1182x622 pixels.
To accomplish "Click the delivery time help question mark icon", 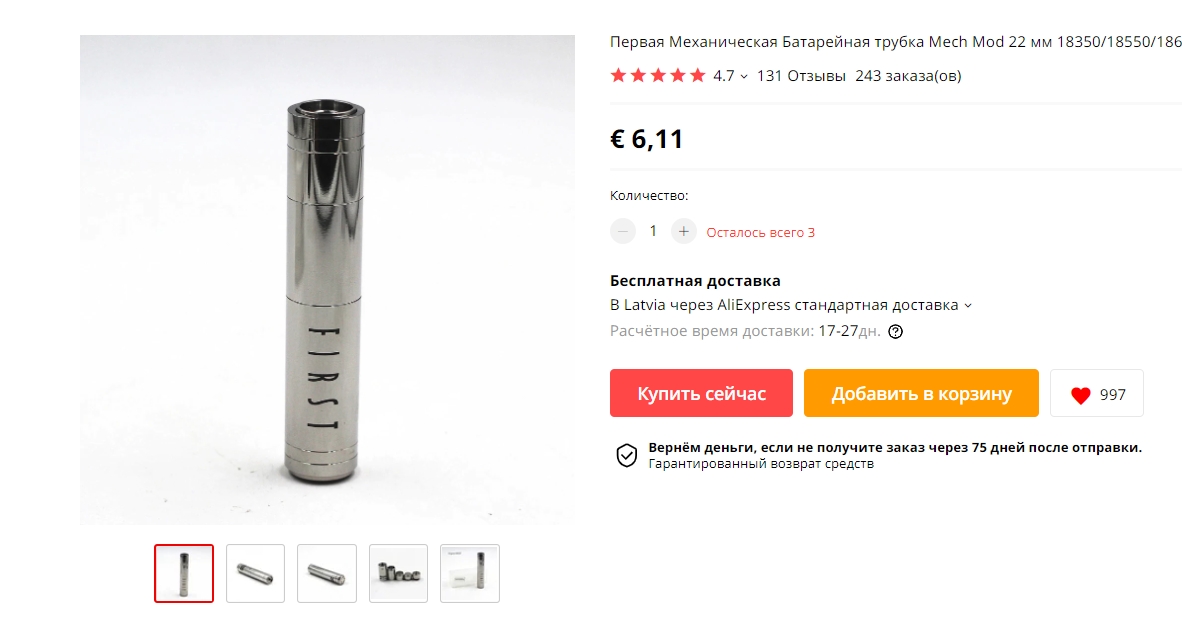I will 895,332.
